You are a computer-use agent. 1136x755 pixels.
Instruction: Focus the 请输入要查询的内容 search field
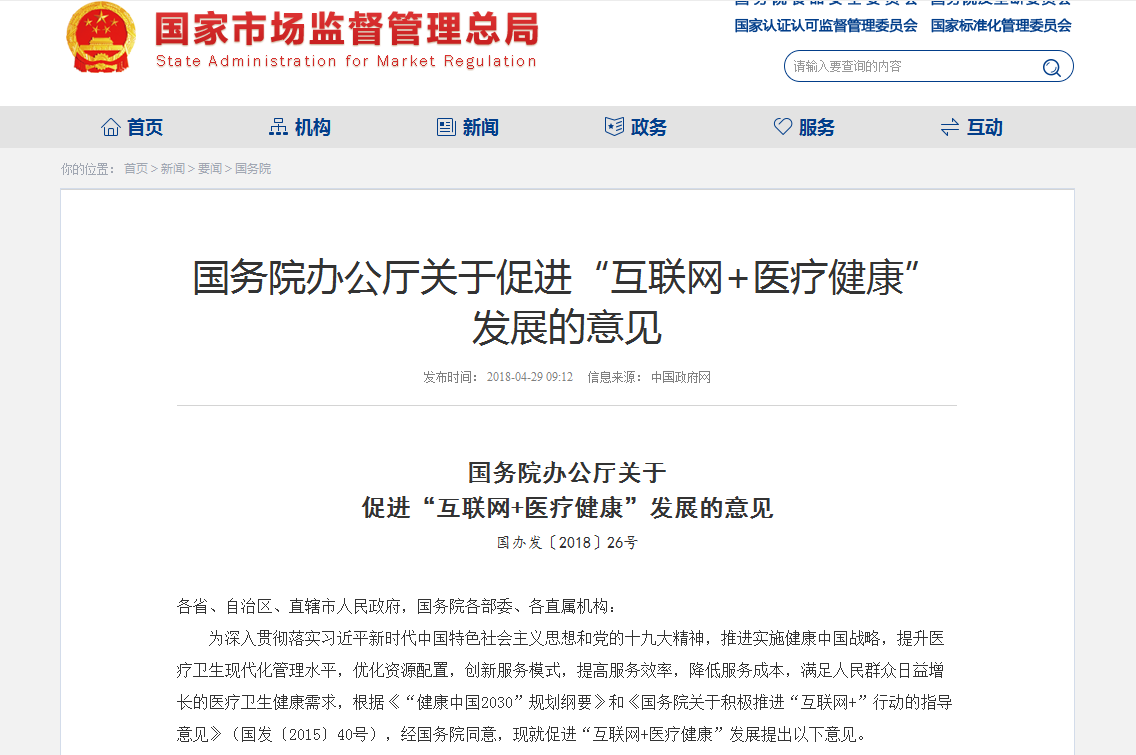point(910,67)
